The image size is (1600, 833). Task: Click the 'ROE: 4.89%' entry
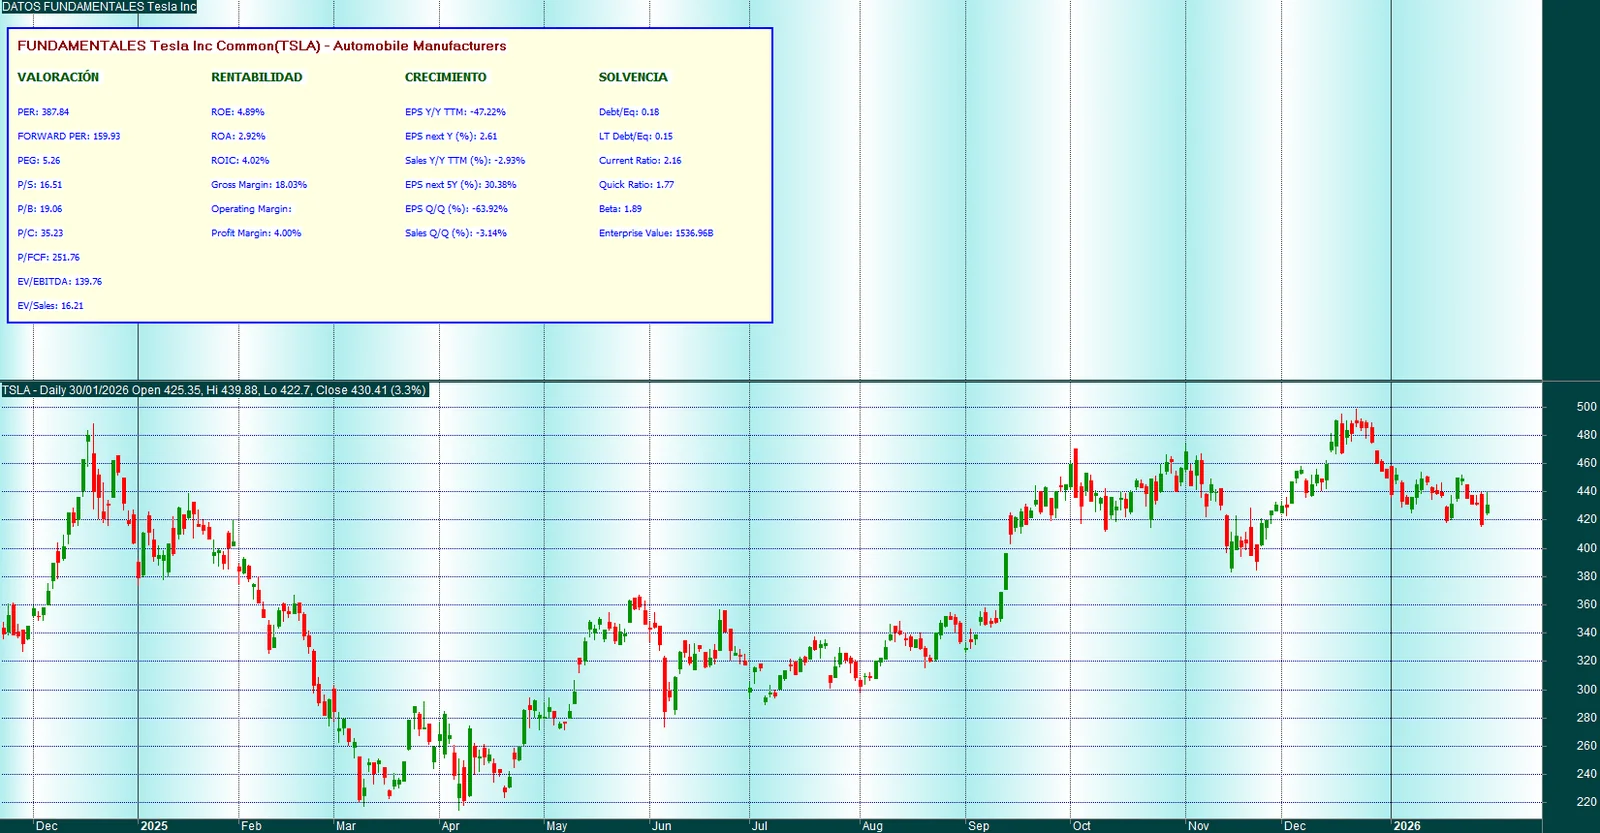click(x=238, y=112)
